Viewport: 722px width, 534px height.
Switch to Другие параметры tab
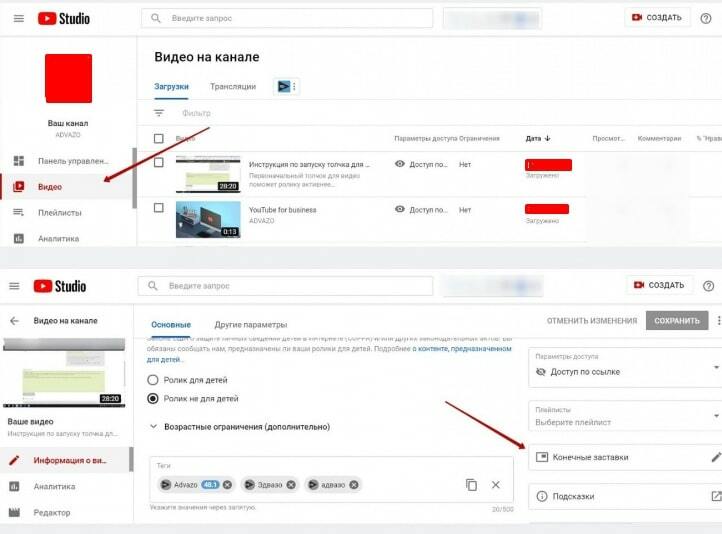(x=251, y=325)
